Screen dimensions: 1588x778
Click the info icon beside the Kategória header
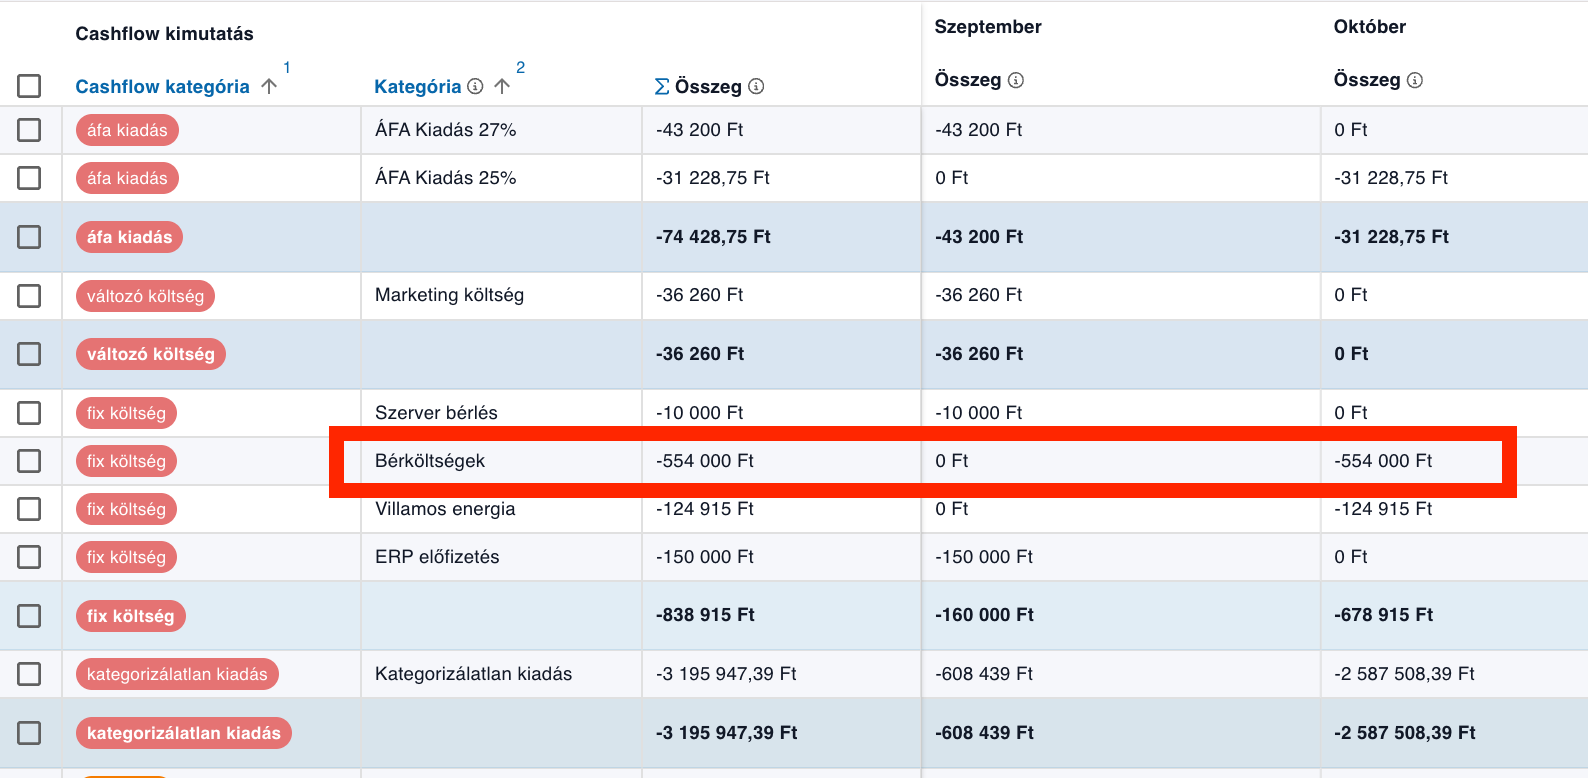[x=475, y=86]
